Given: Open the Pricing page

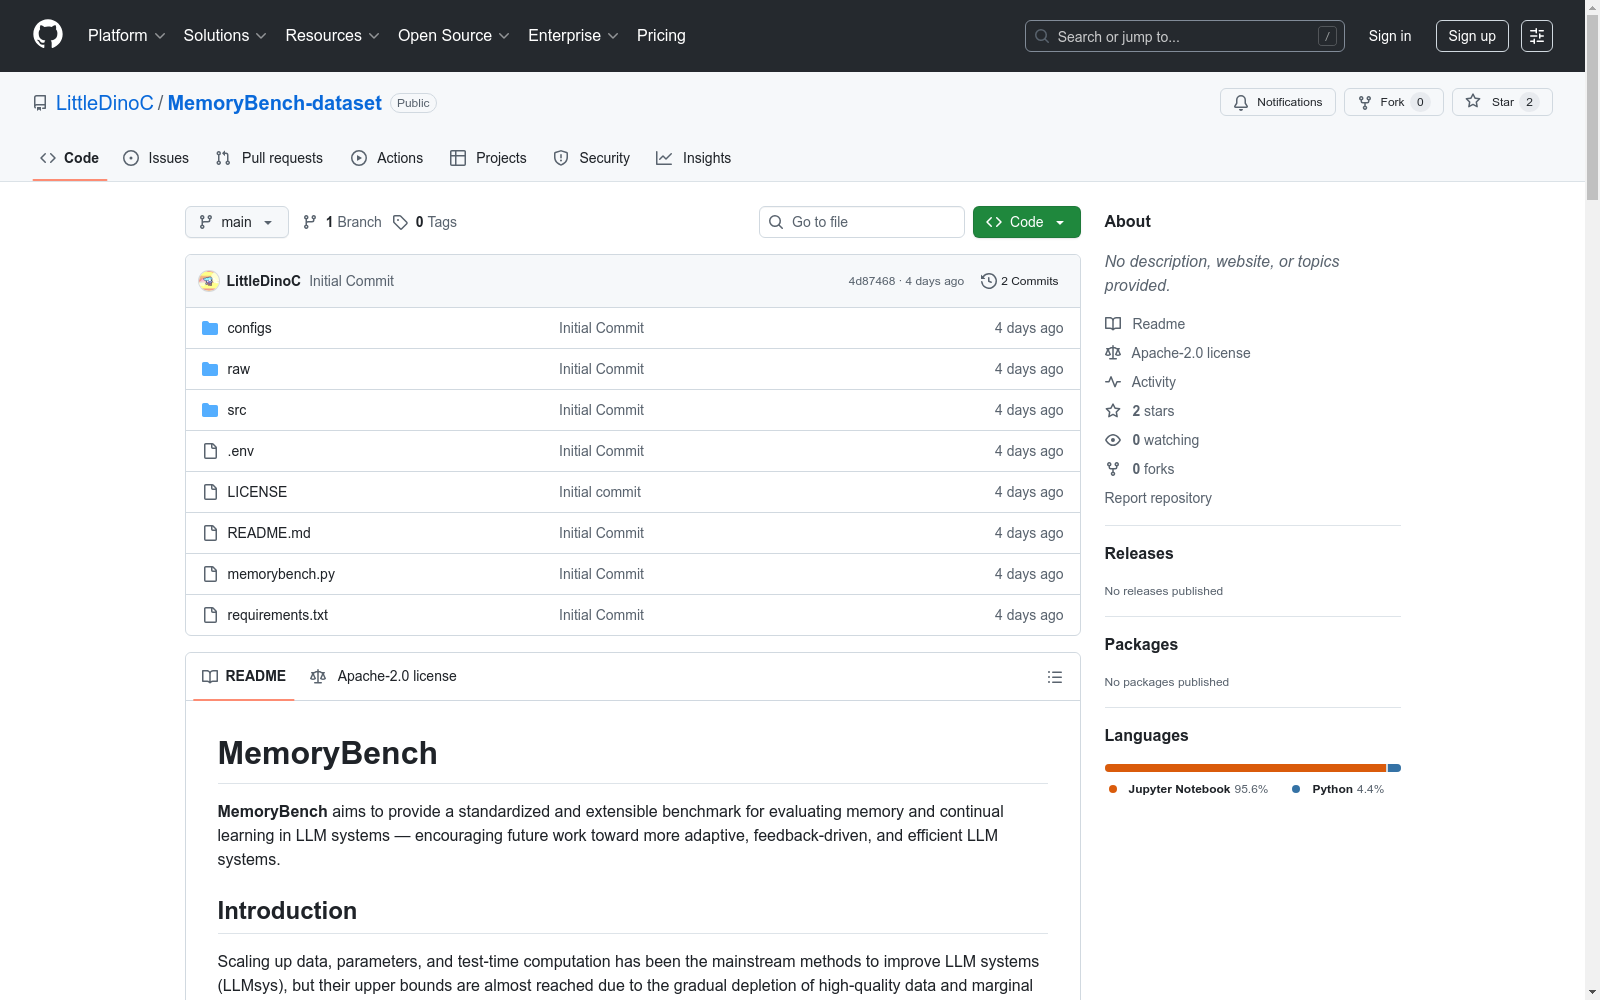Looking at the screenshot, I should click(x=661, y=36).
